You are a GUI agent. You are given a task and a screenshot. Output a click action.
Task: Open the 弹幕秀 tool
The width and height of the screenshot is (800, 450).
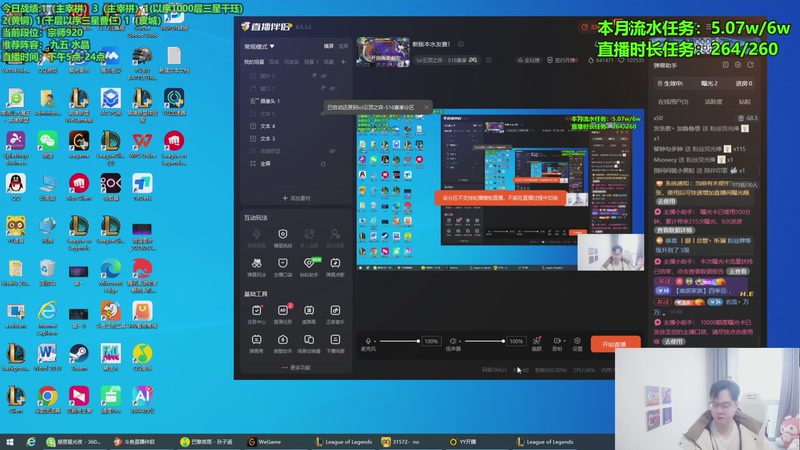pos(256,343)
